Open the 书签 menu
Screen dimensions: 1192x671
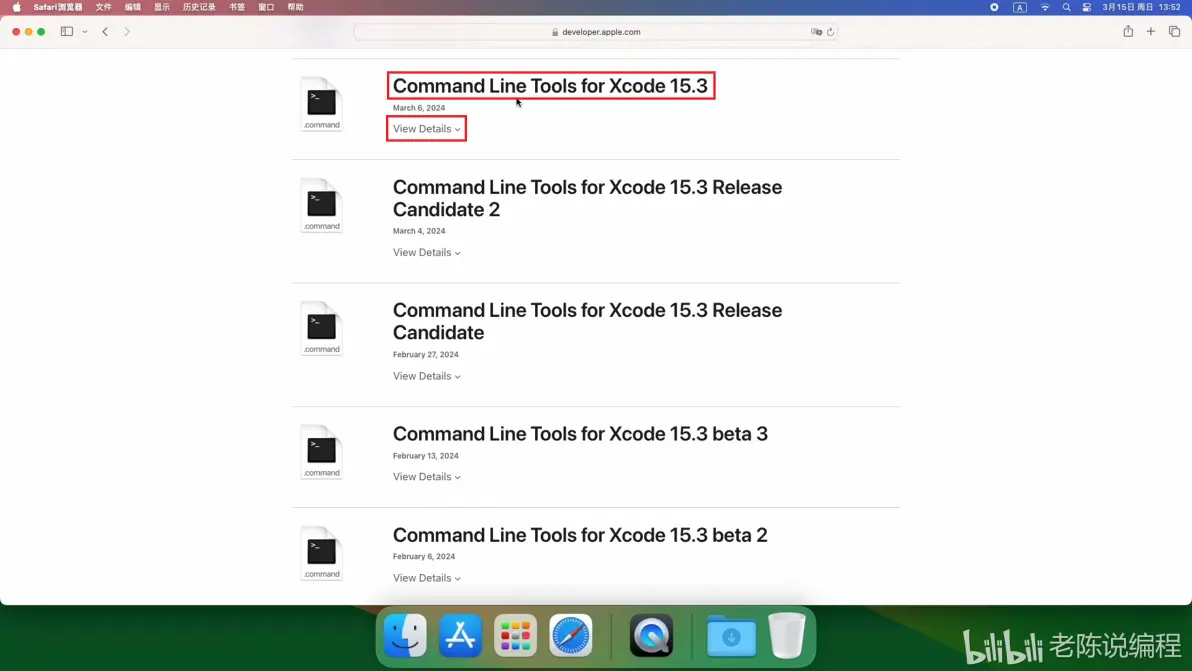(237, 7)
